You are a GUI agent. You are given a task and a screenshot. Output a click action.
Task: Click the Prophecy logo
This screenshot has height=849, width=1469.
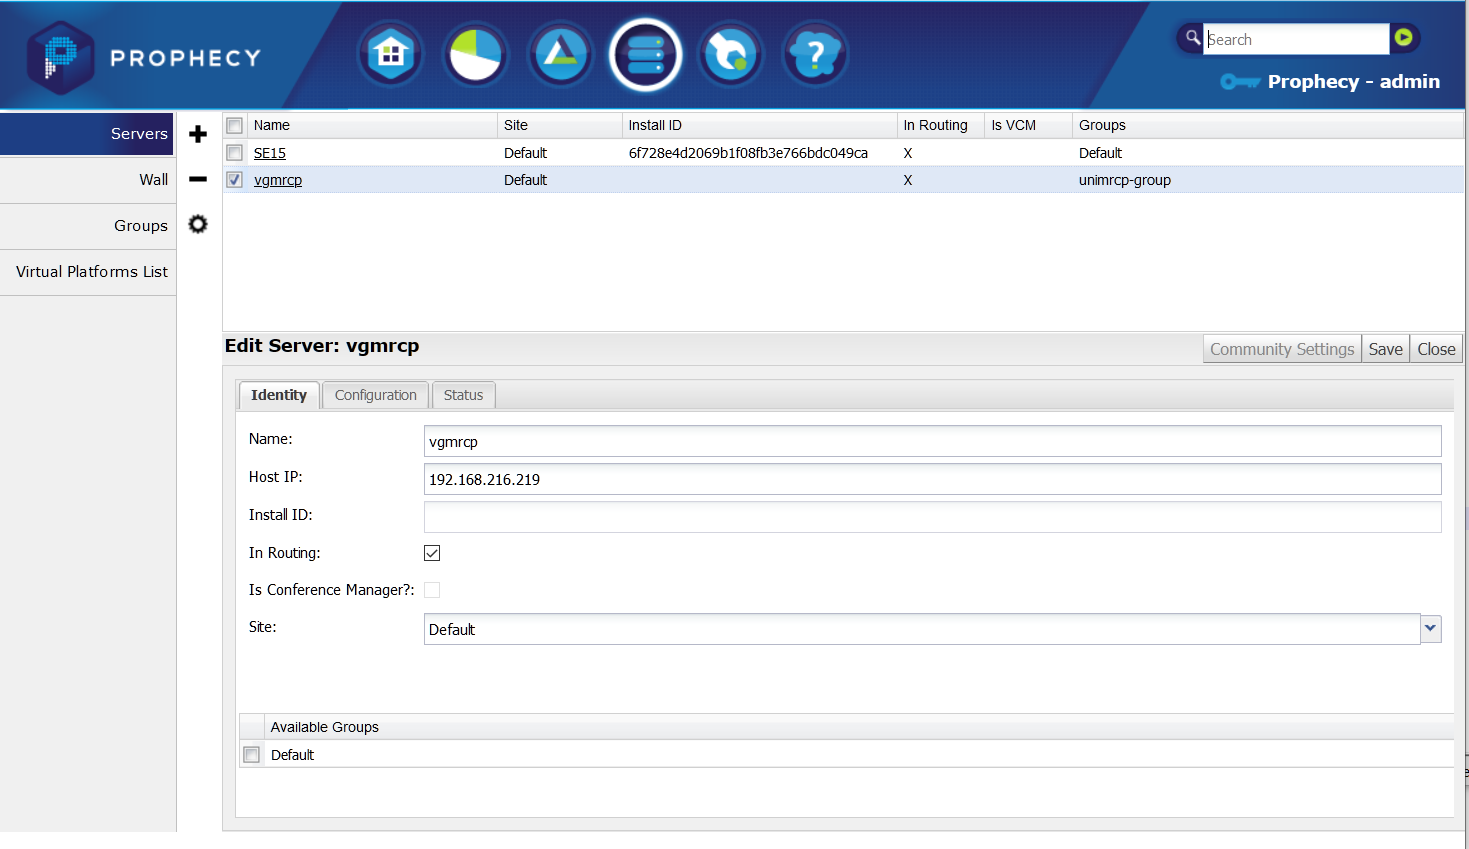click(144, 57)
